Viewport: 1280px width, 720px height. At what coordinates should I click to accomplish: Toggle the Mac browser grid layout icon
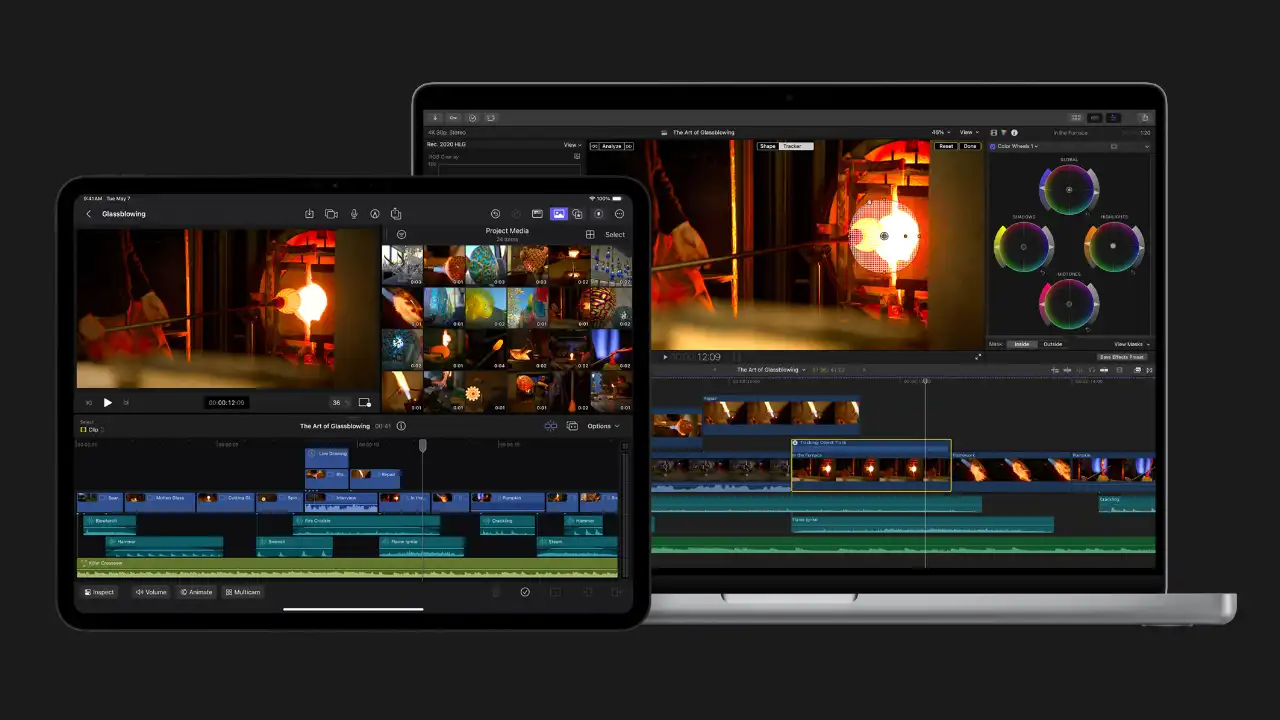tap(1076, 117)
